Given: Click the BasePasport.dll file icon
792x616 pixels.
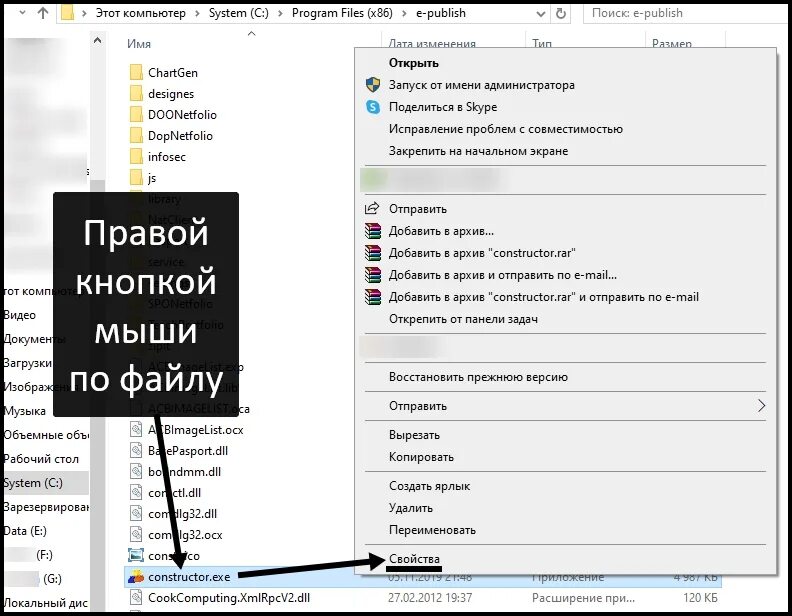Looking at the screenshot, I should tap(136, 451).
